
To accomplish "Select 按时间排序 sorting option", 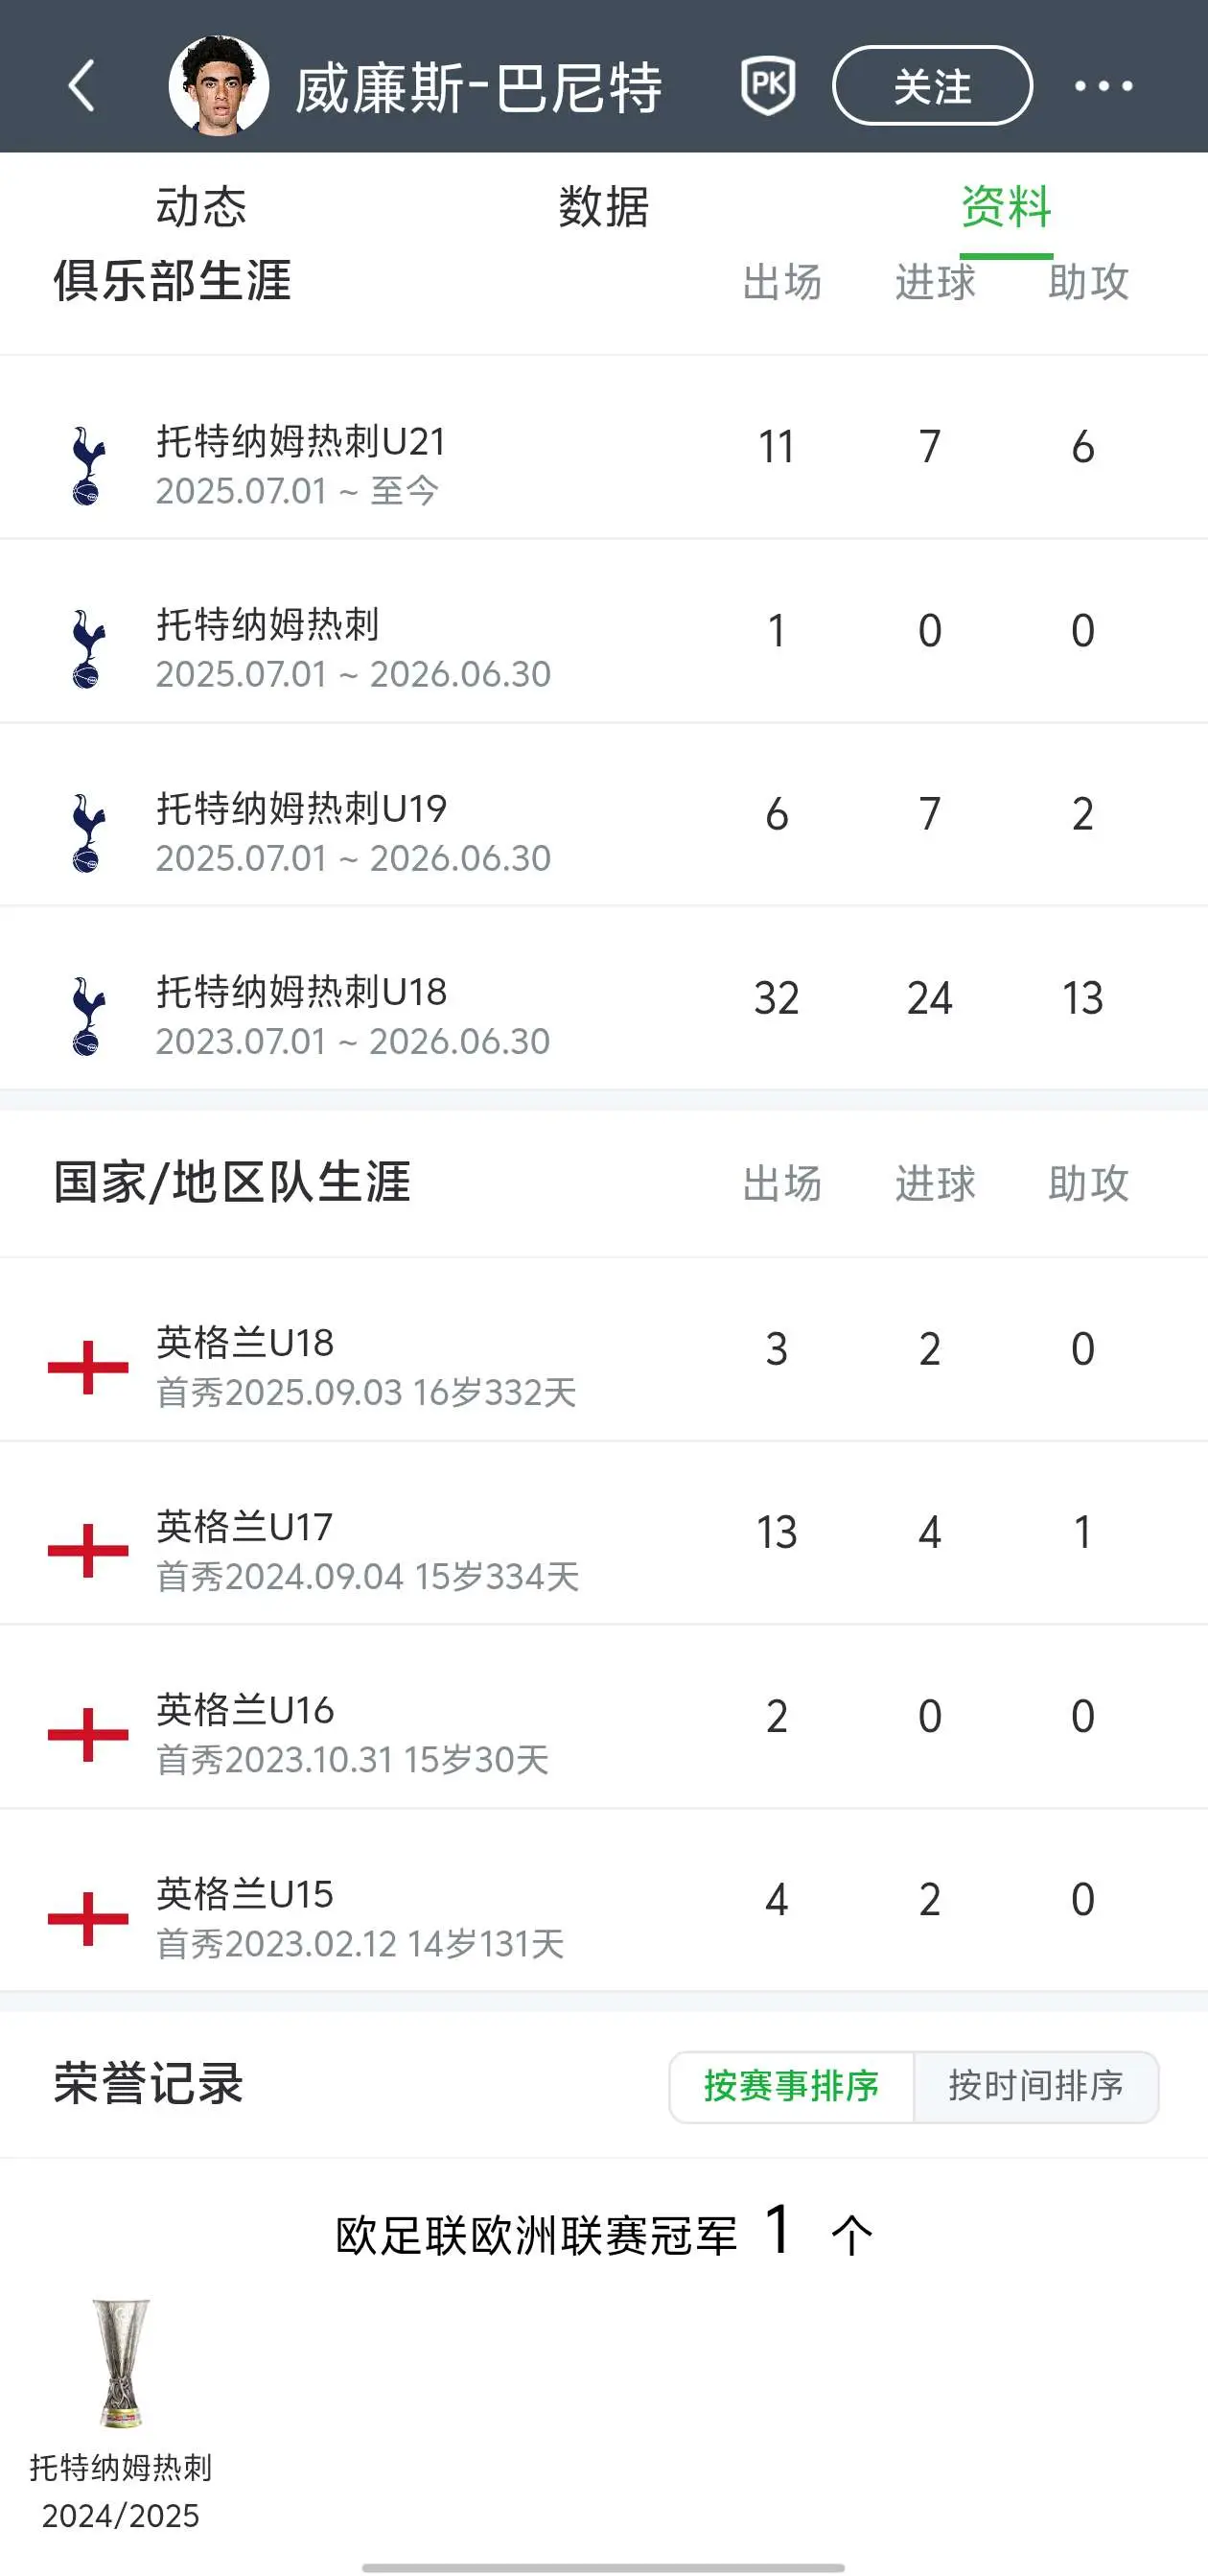I will click(1036, 2086).
